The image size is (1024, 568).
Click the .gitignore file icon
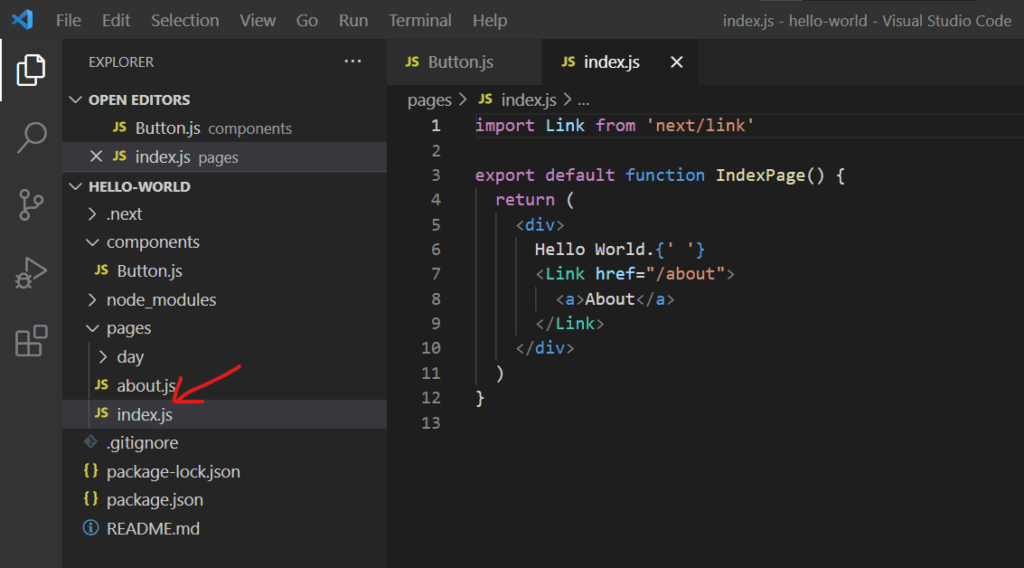pyautogui.click(x=91, y=442)
